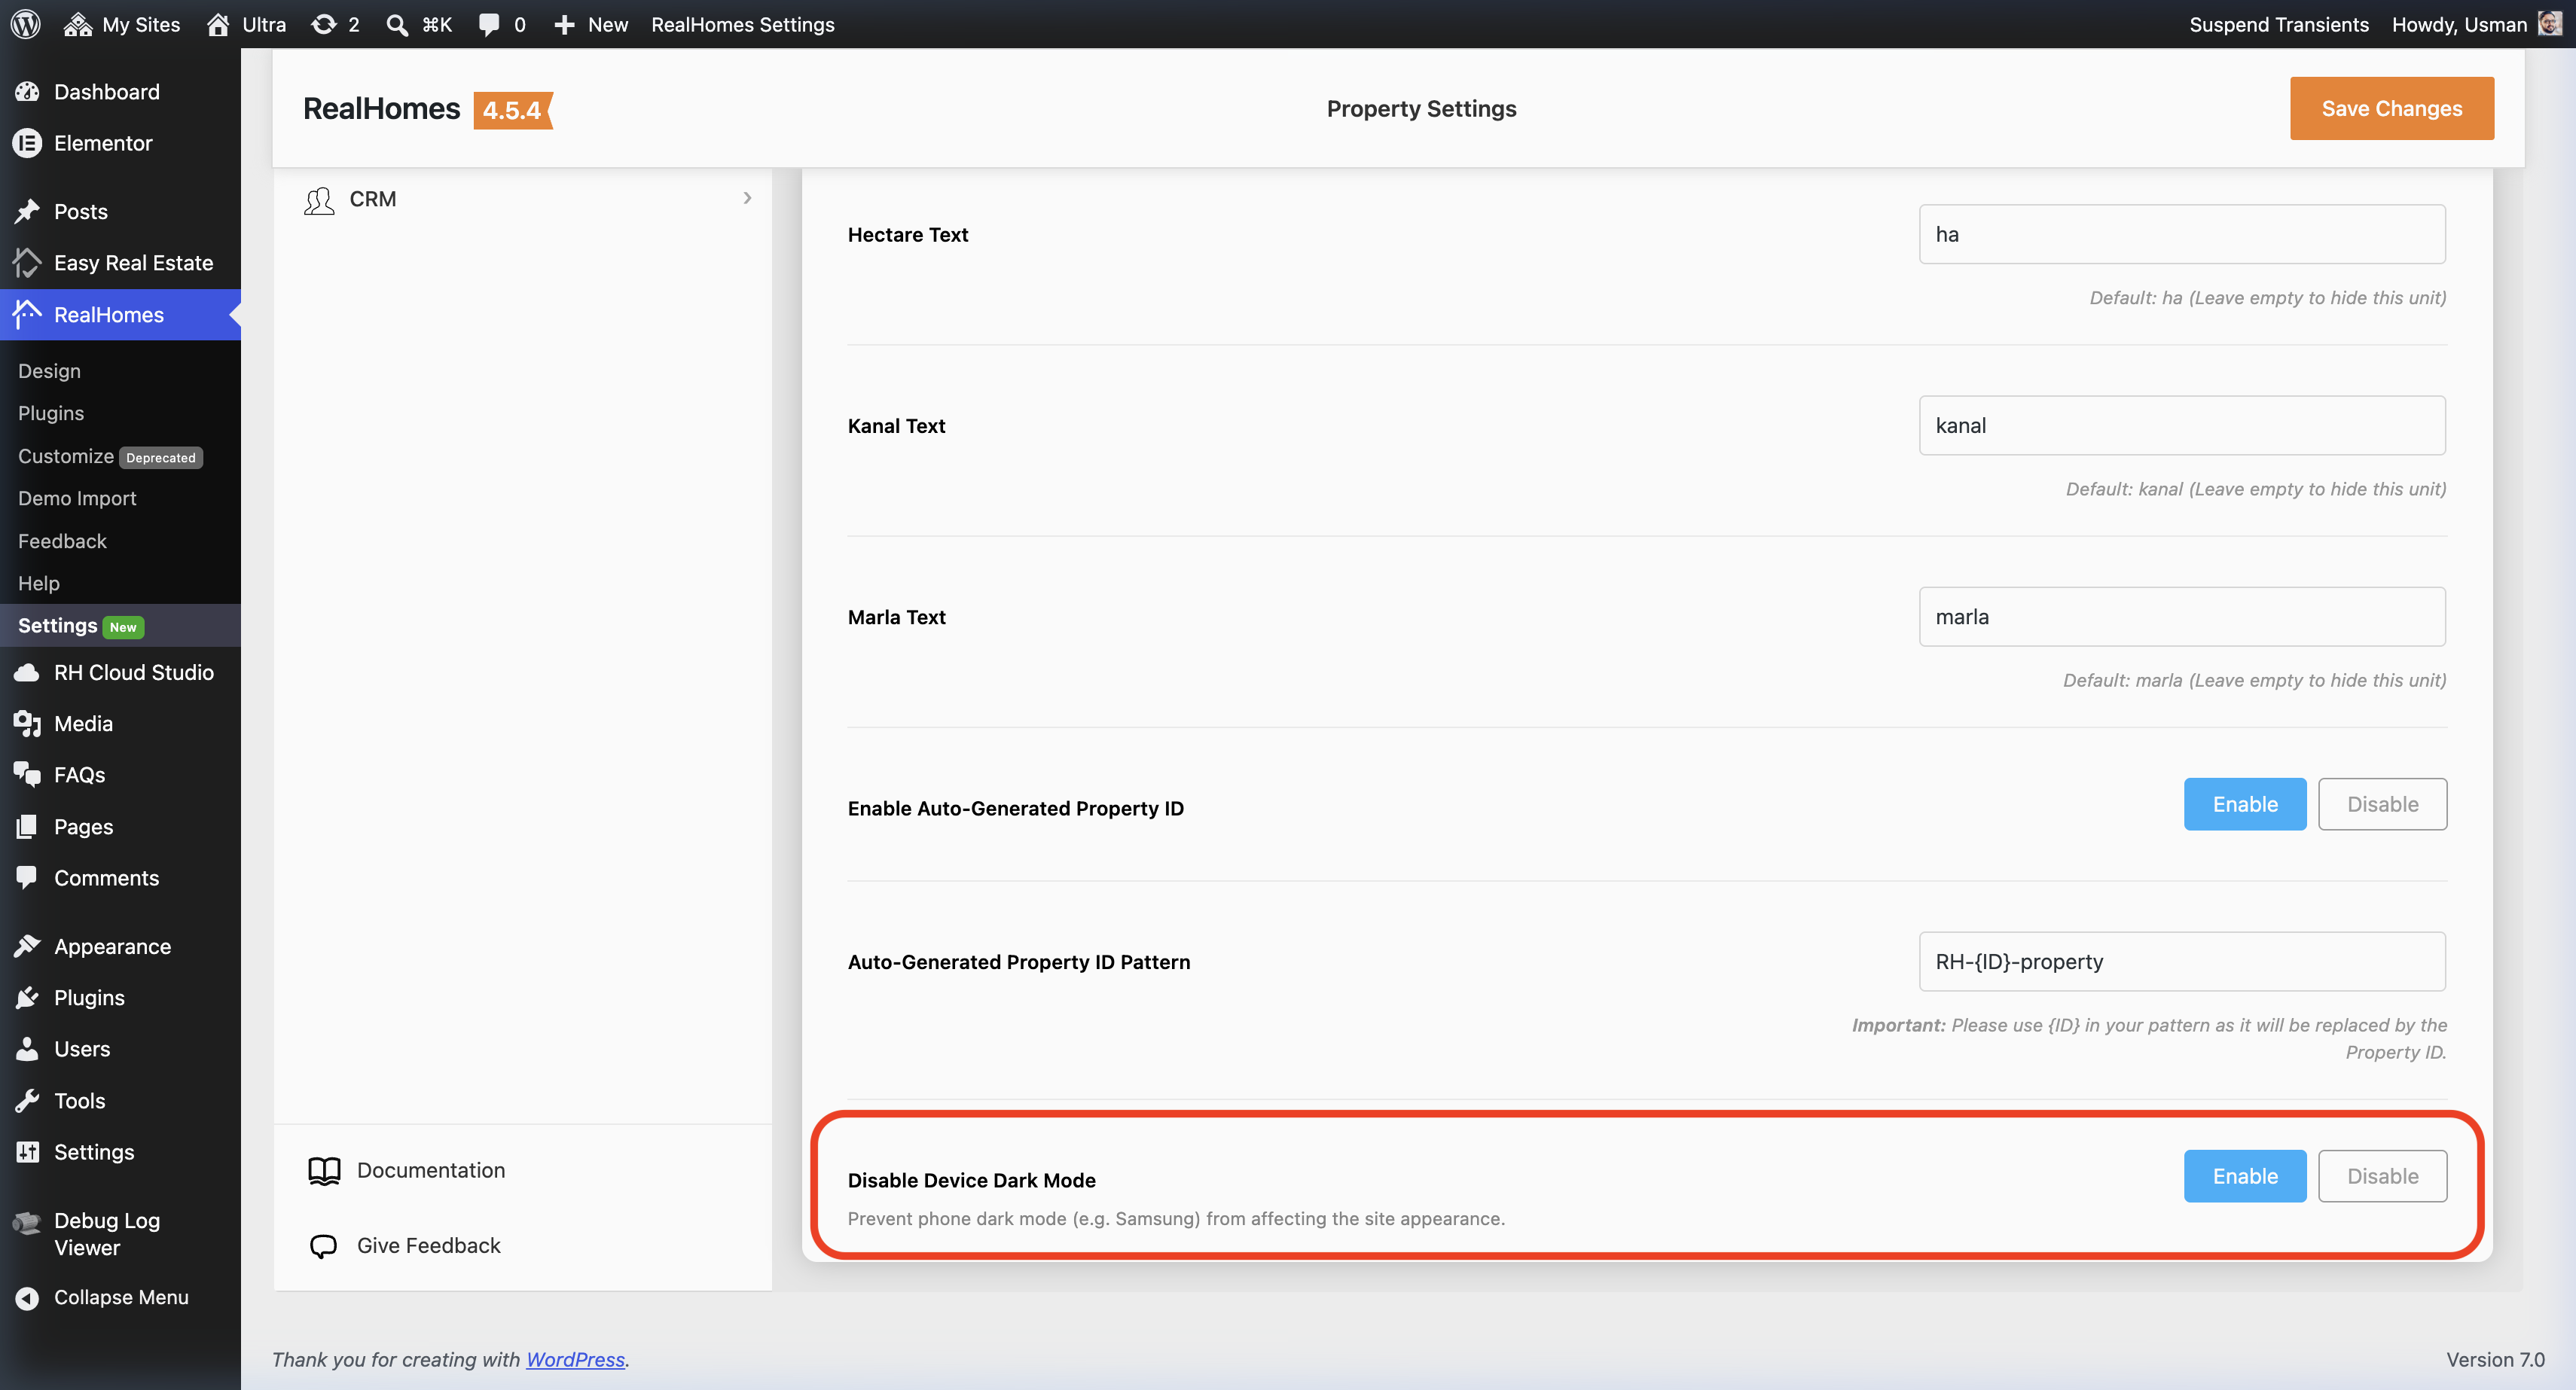The height and width of the screenshot is (1390, 2576).
Task: Open Easy Real Estate icon
Action: coord(27,263)
